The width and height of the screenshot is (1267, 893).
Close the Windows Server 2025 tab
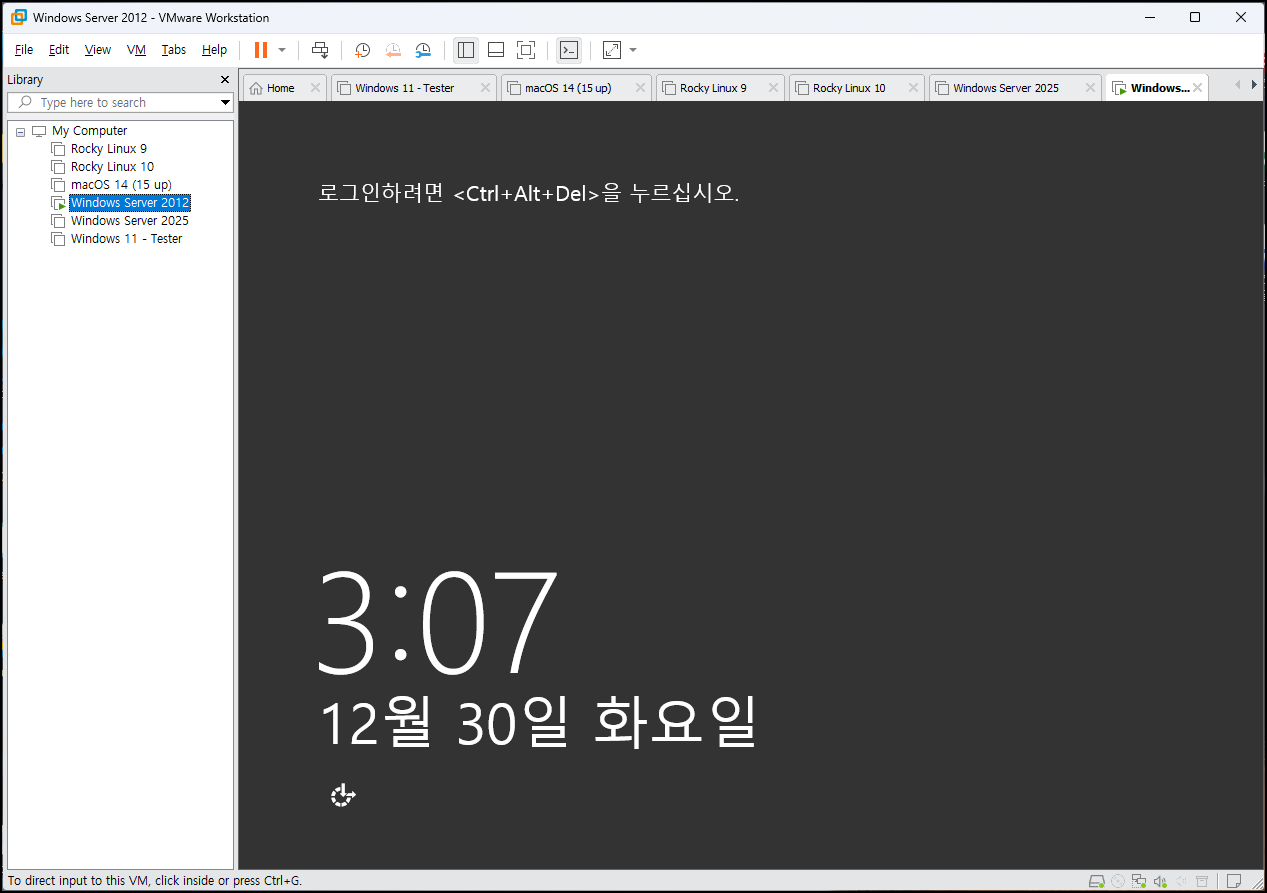1090,88
